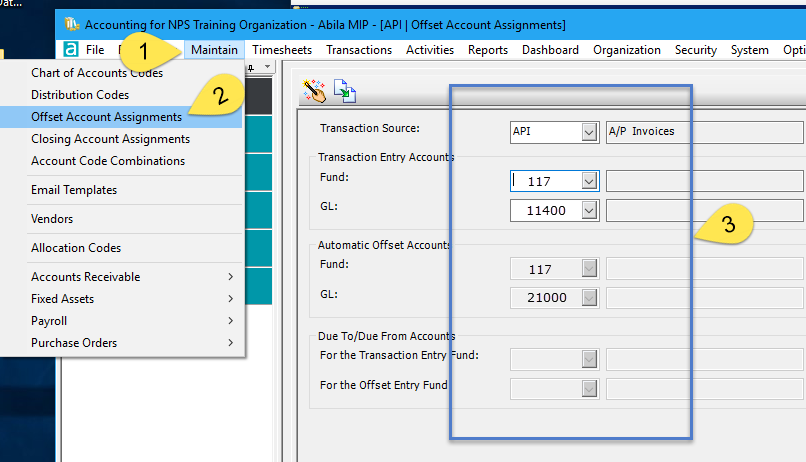Click the Abila 'a' logo icon in menu bar

click(71, 49)
